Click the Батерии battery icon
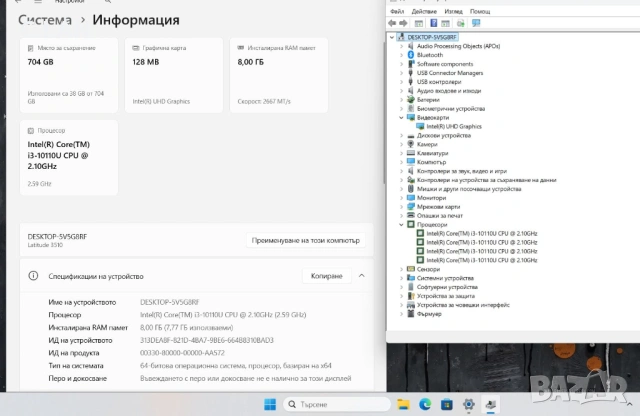The width and height of the screenshot is (640, 416). (411, 100)
